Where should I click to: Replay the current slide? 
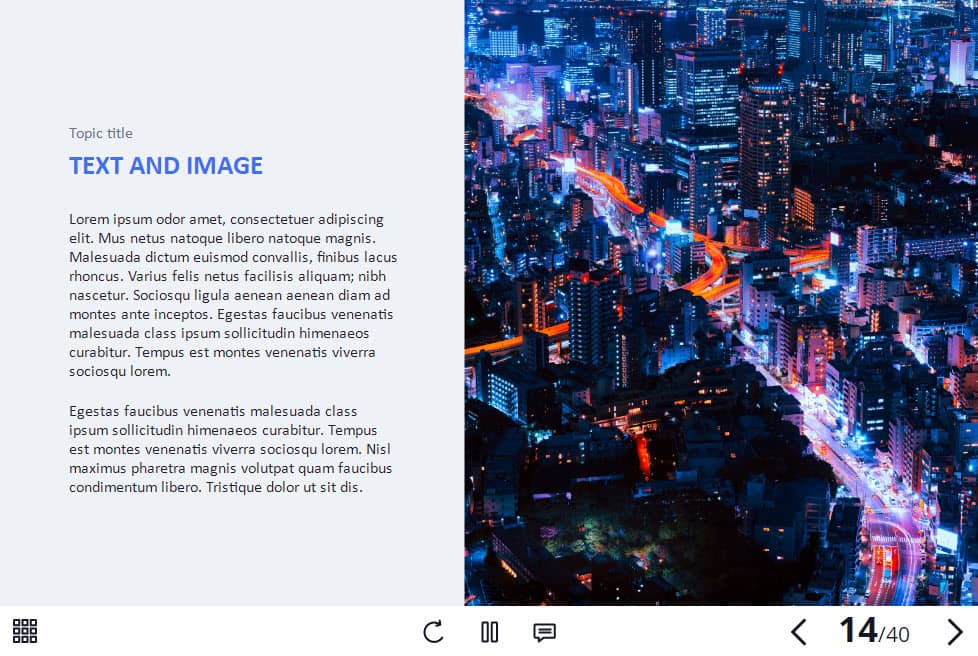(x=433, y=632)
